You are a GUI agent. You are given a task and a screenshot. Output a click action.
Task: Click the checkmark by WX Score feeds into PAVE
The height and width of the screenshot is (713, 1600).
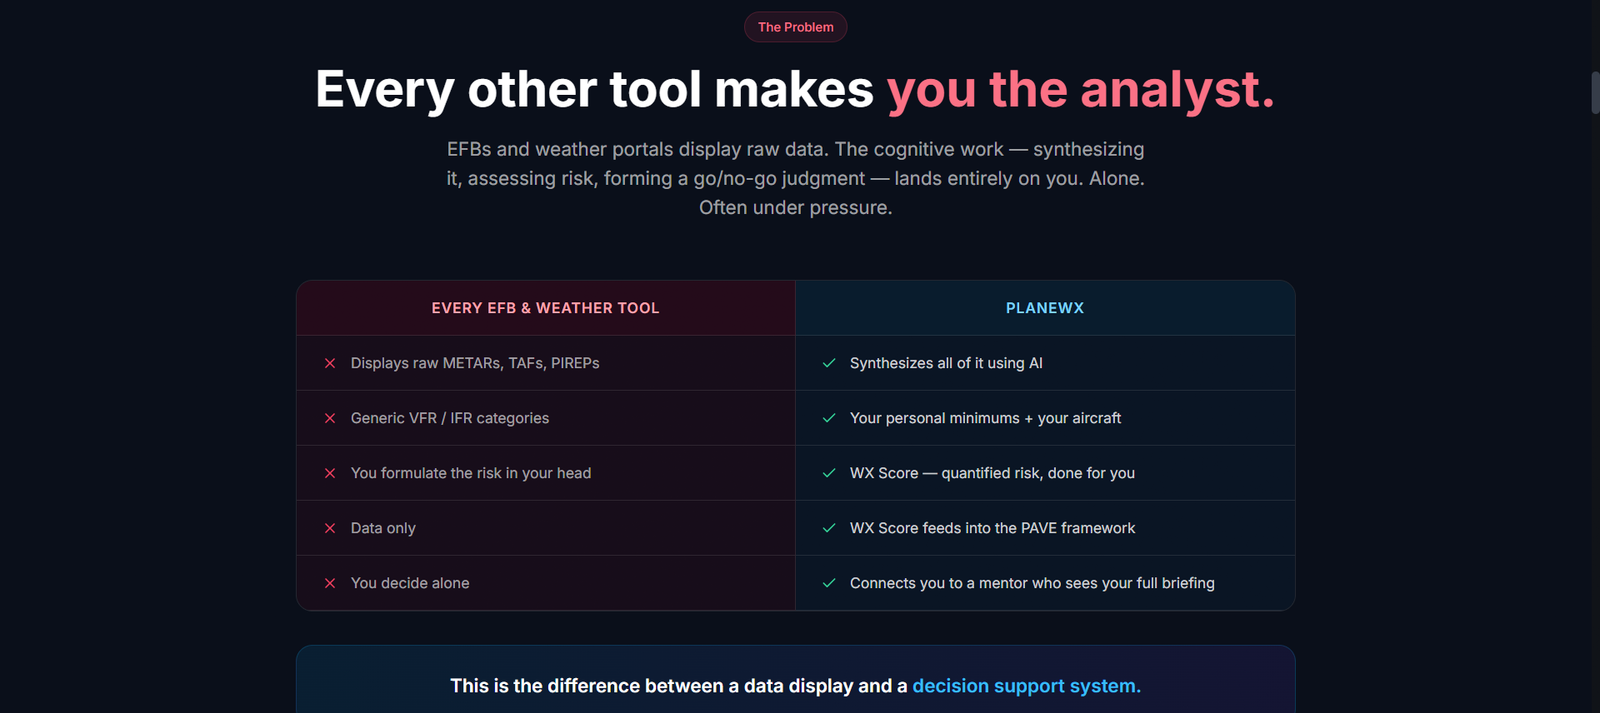829,528
